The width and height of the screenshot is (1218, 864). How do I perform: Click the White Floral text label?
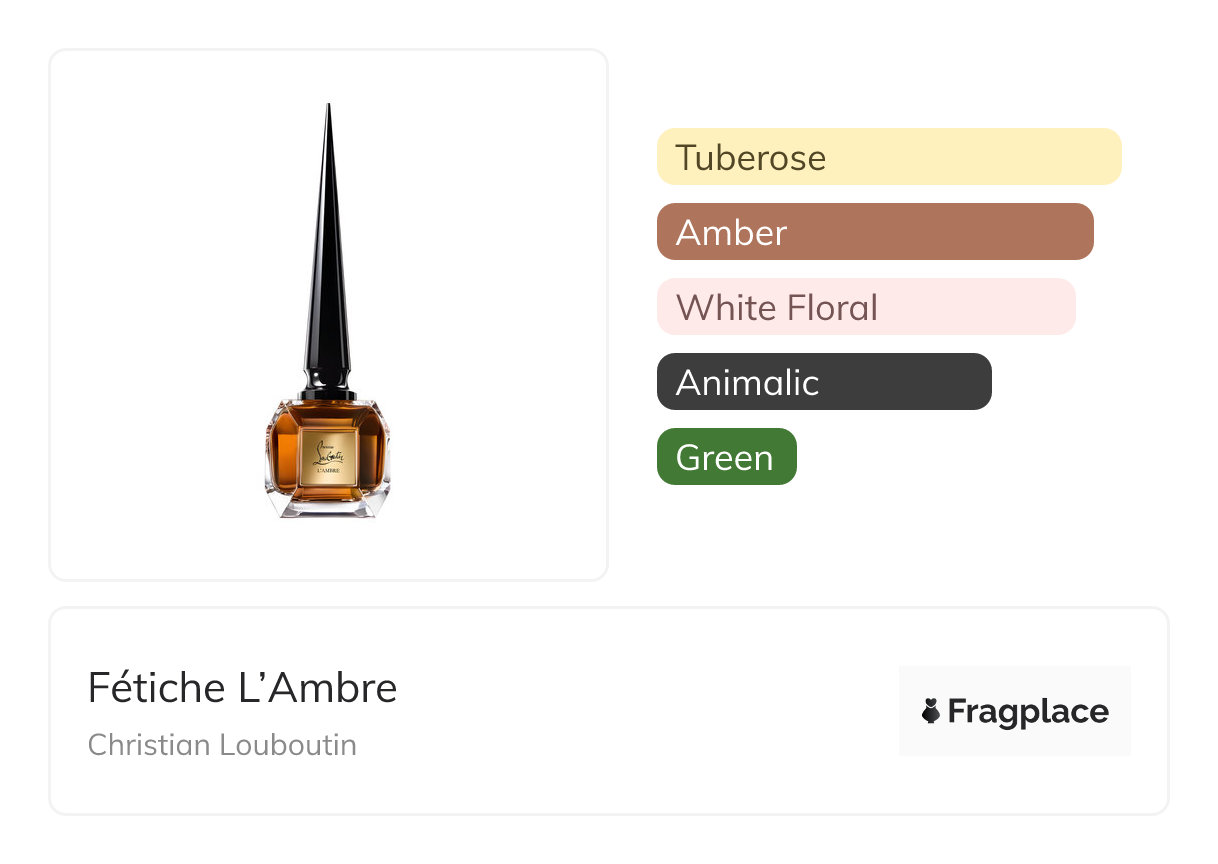[x=777, y=308]
